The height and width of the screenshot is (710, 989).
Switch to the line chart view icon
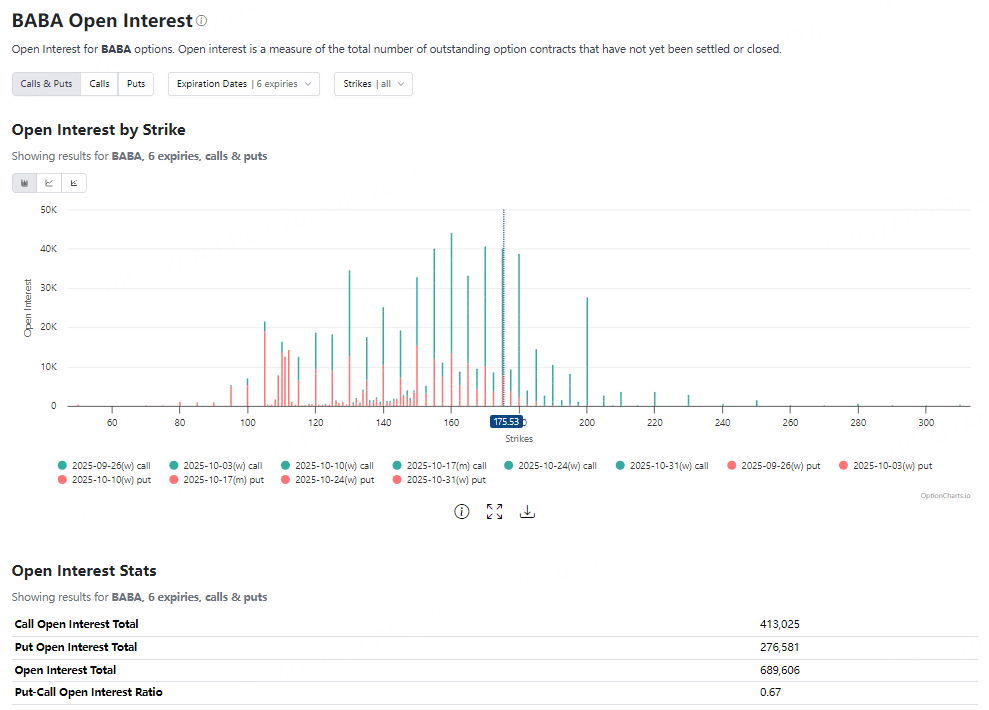click(x=49, y=183)
